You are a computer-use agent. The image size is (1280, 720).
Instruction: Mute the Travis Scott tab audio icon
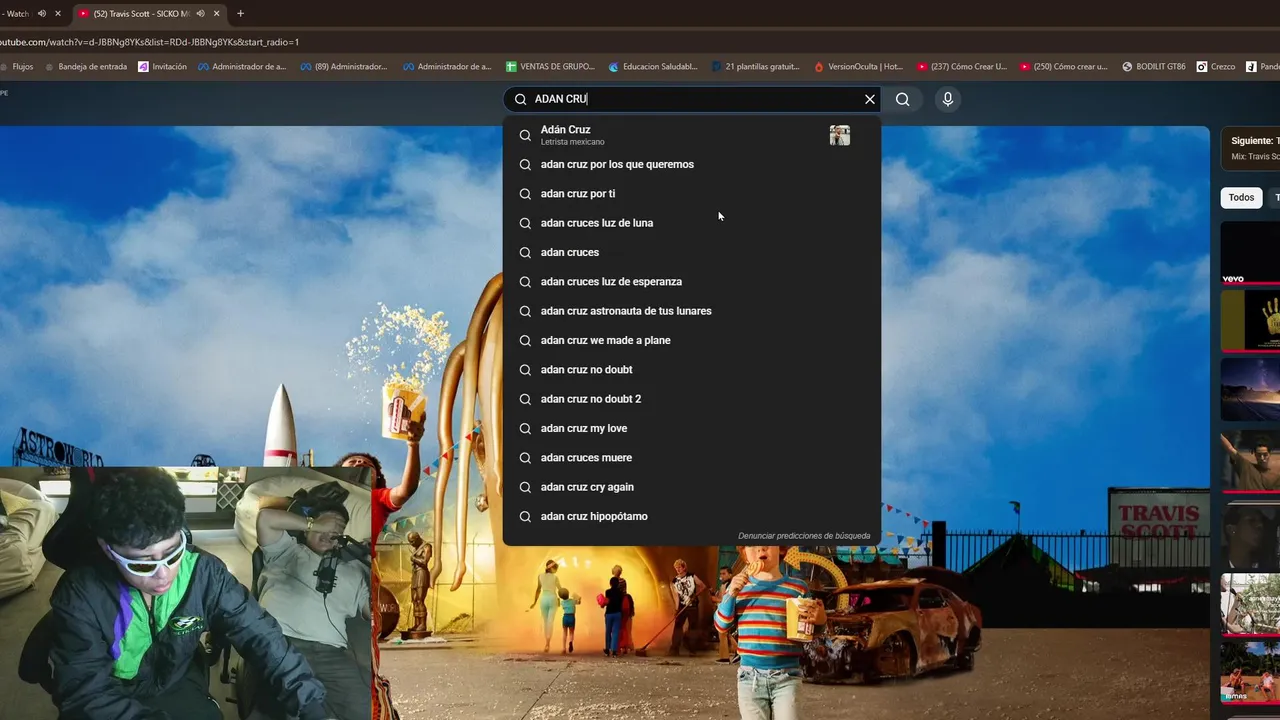point(201,13)
